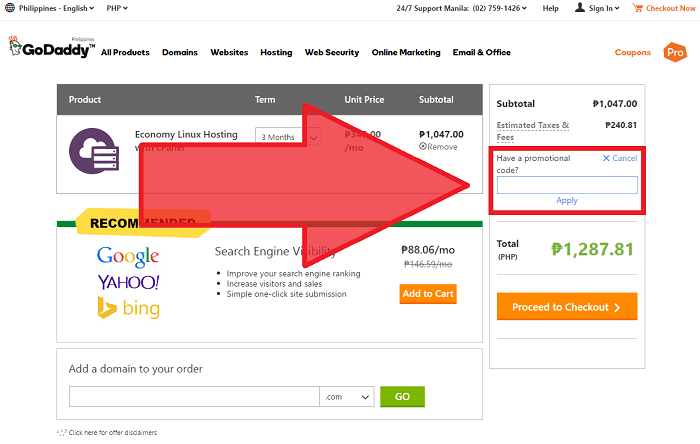Cancel the promotional code entry

coord(625,158)
